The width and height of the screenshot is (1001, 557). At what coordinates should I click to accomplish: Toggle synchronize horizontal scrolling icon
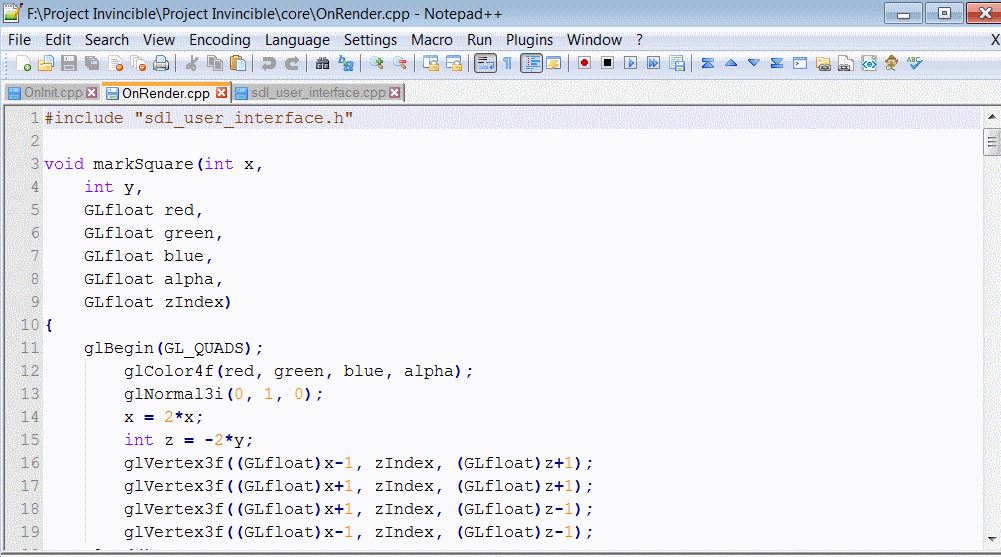[x=454, y=63]
